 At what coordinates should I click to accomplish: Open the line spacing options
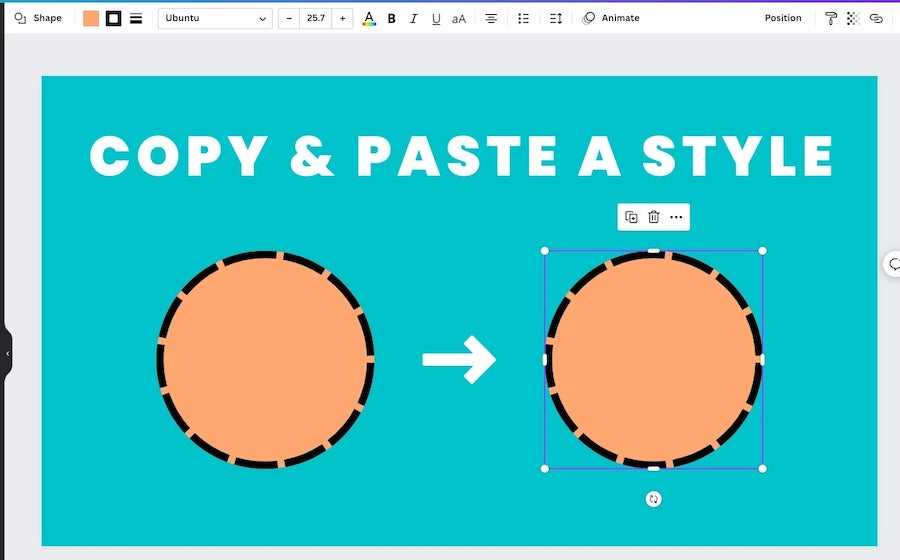(556, 18)
